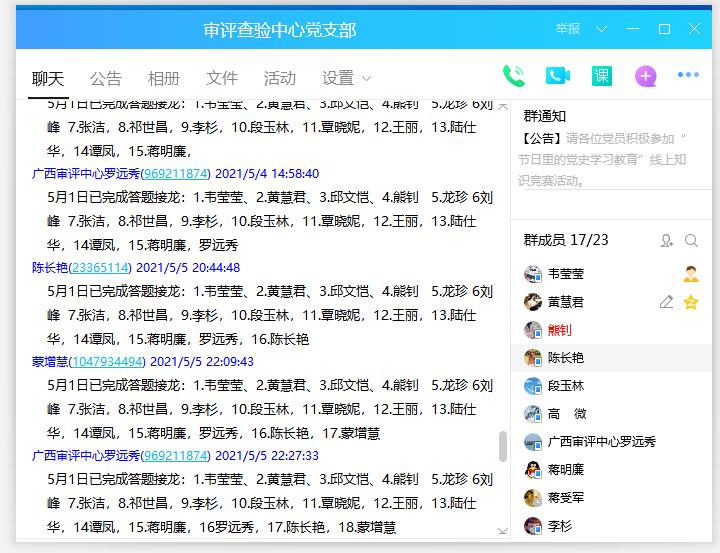Select member name 李杉
The image size is (720, 553).
click(560, 526)
